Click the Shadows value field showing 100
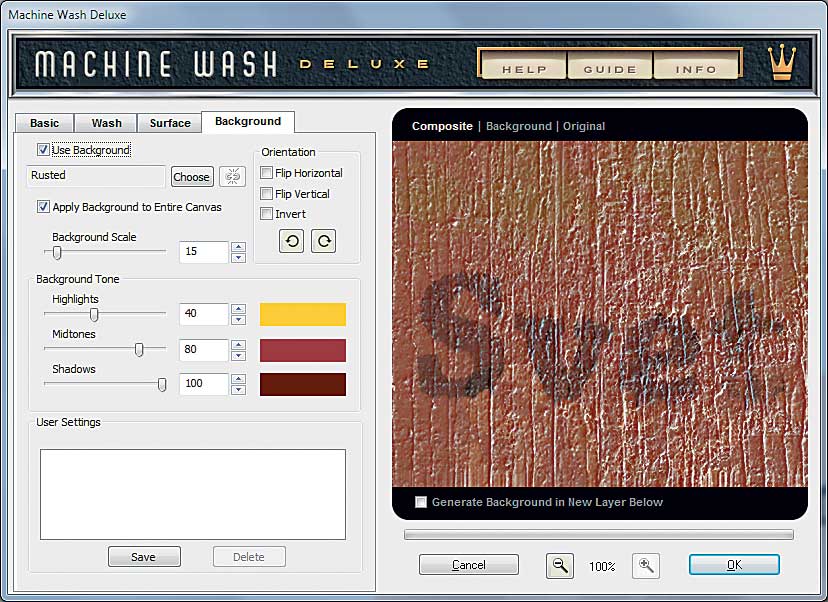828x602 pixels. (204, 384)
